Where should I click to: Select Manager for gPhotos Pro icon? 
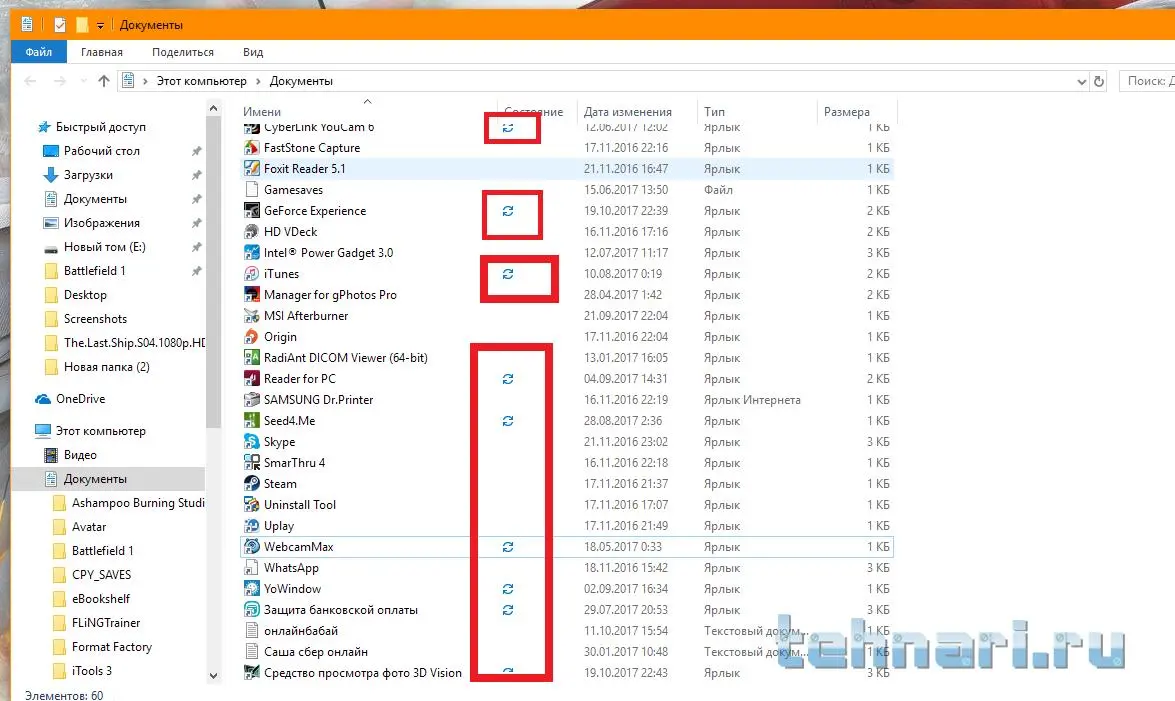pyautogui.click(x=252, y=295)
